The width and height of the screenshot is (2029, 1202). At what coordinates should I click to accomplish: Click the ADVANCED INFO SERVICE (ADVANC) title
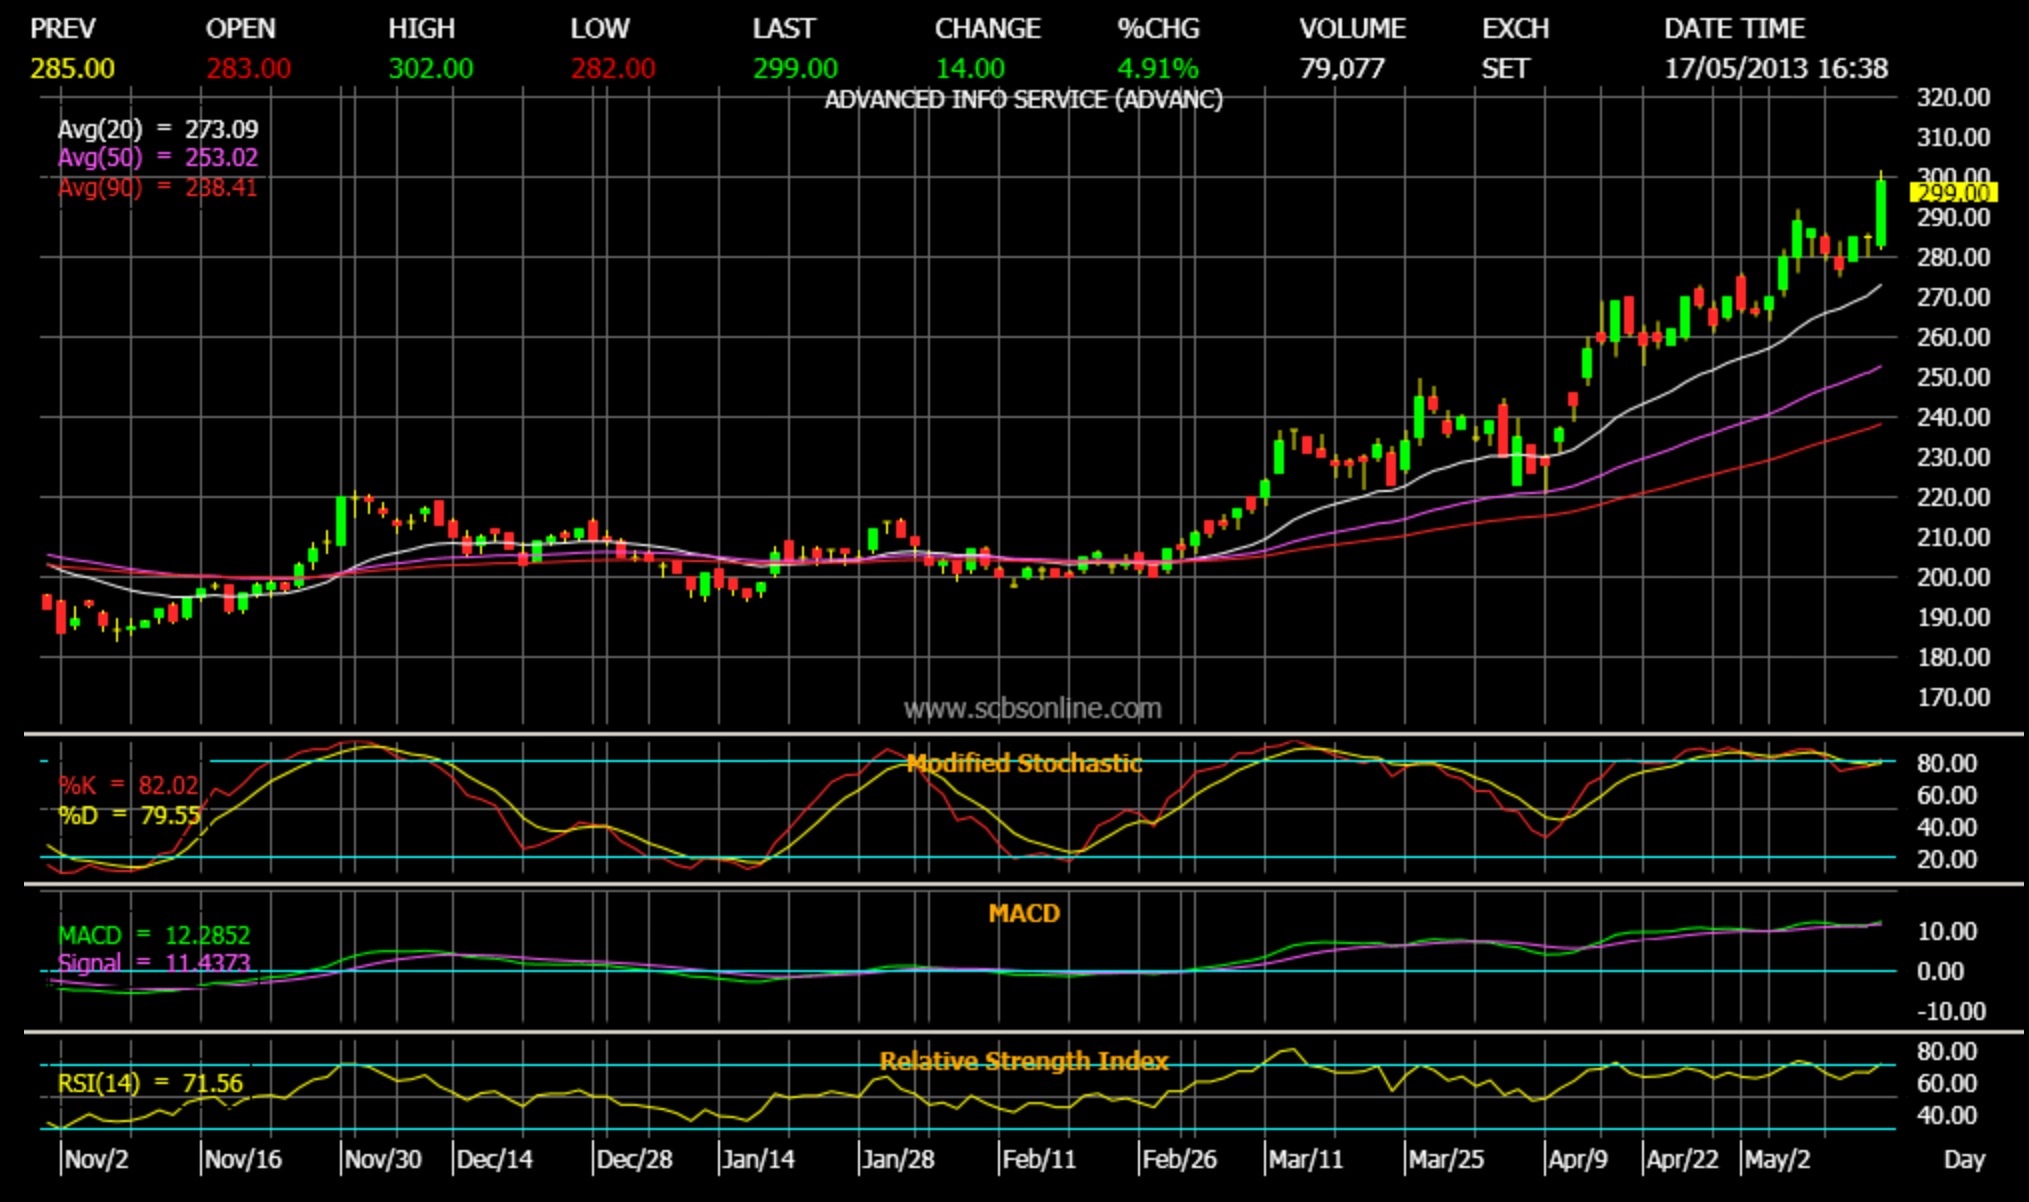(x=1023, y=100)
